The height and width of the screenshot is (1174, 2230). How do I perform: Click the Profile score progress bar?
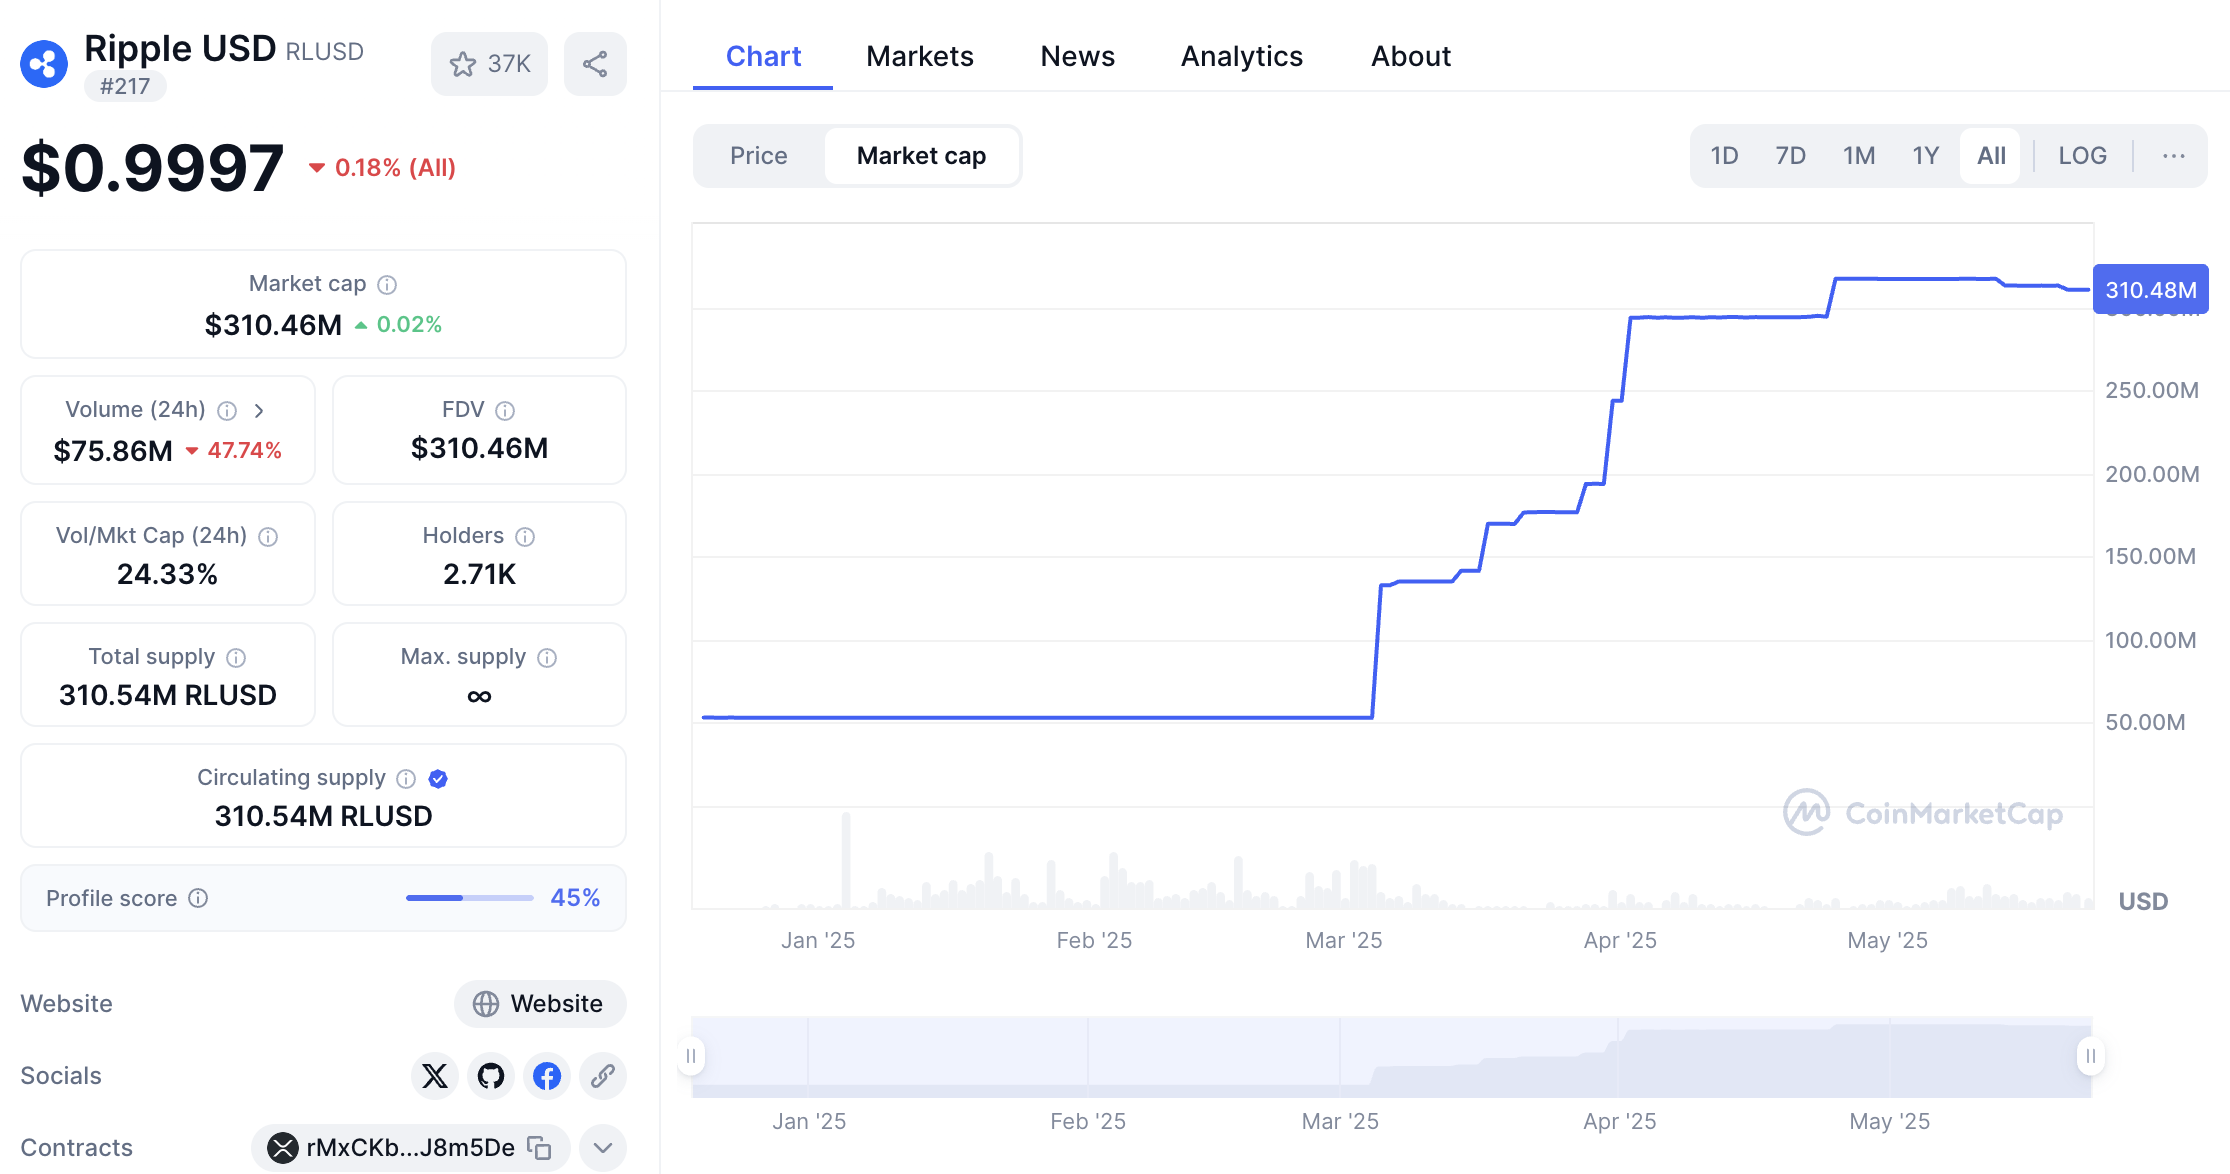click(470, 898)
